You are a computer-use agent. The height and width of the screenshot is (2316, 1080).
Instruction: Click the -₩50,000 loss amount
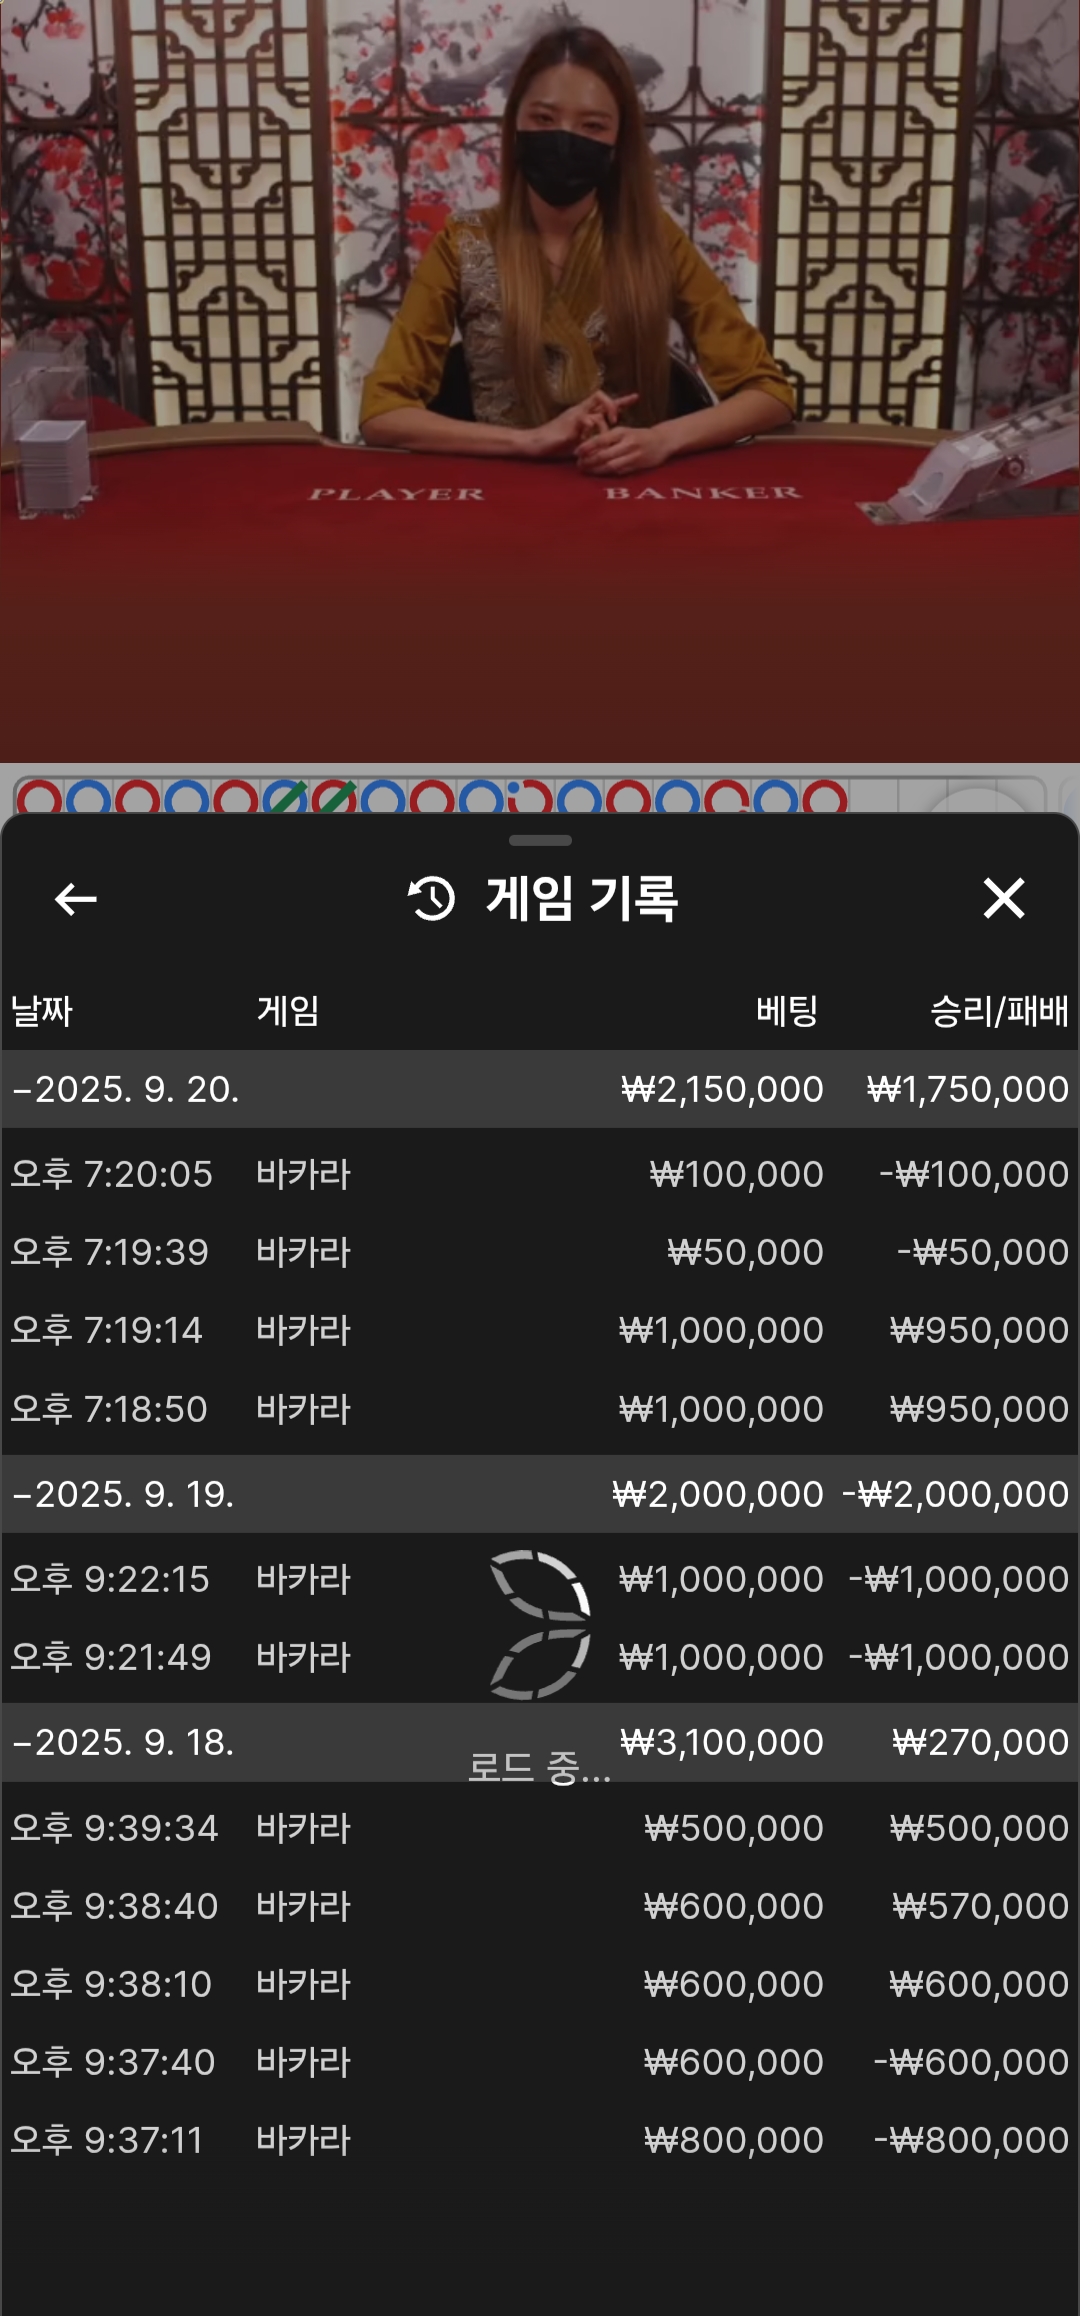[x=983, y=1252]
